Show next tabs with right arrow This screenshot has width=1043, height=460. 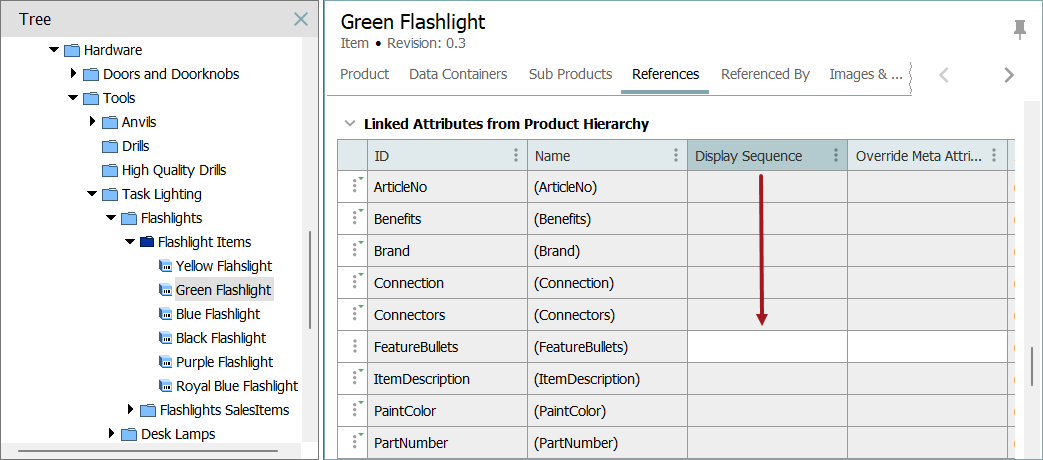tap(1009, 75)
